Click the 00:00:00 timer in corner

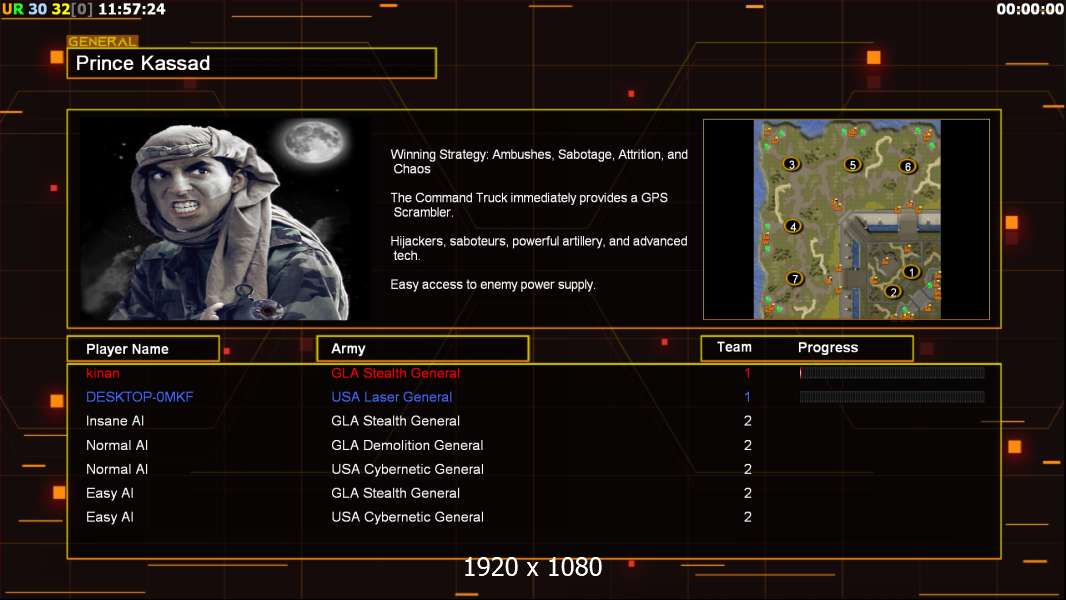[1030, 9]
